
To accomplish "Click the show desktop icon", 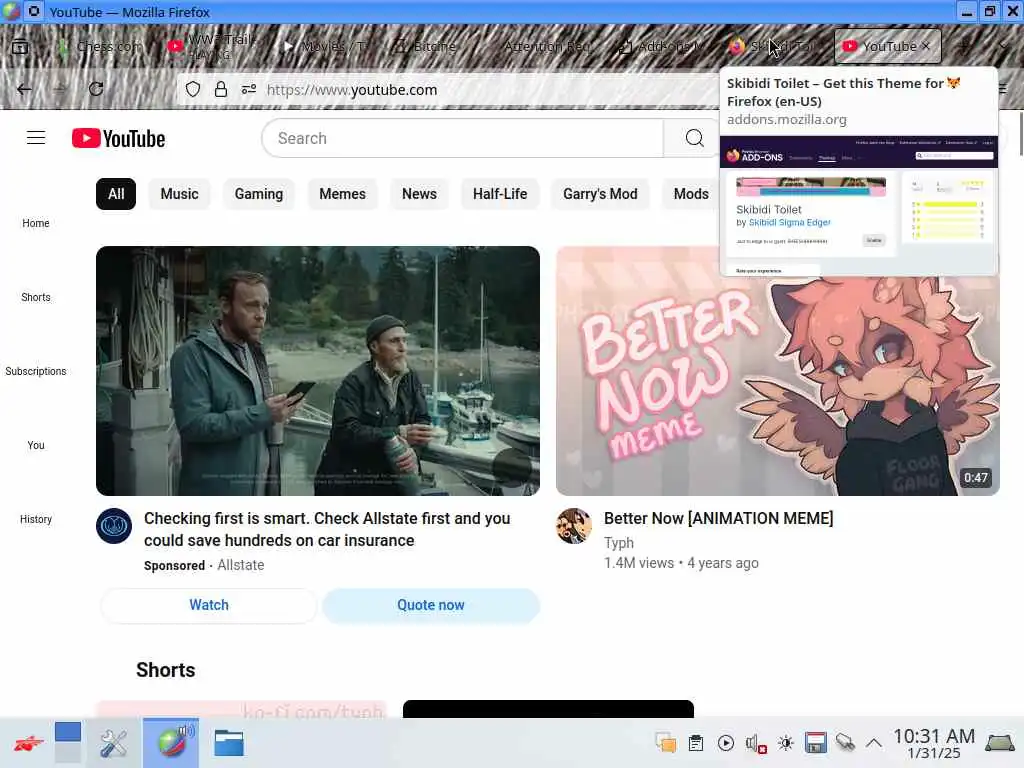I will click(999, 743).
